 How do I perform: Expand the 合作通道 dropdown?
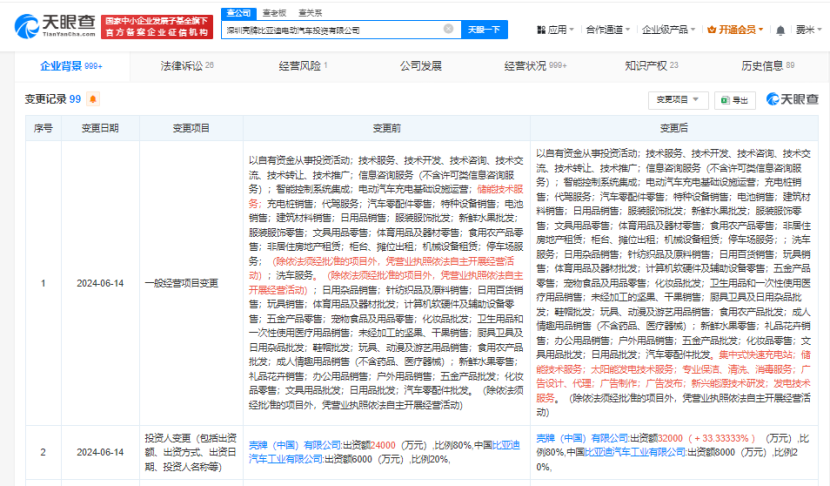point(608,30)
